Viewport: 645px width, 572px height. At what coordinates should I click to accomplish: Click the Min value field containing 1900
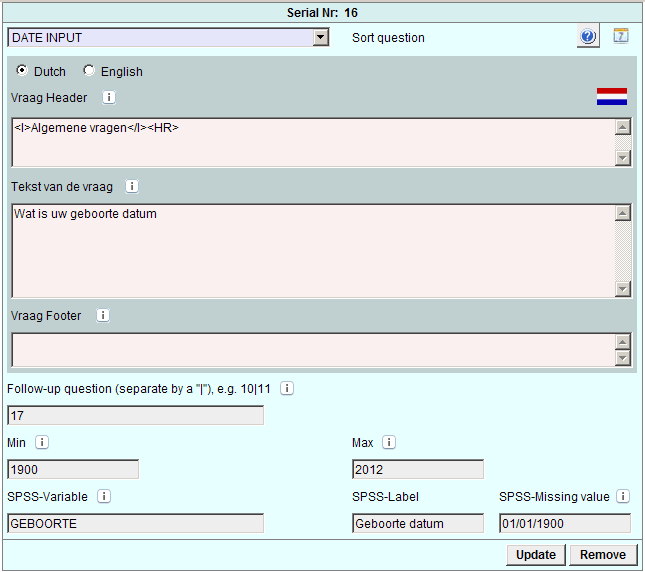click(73, 469)
